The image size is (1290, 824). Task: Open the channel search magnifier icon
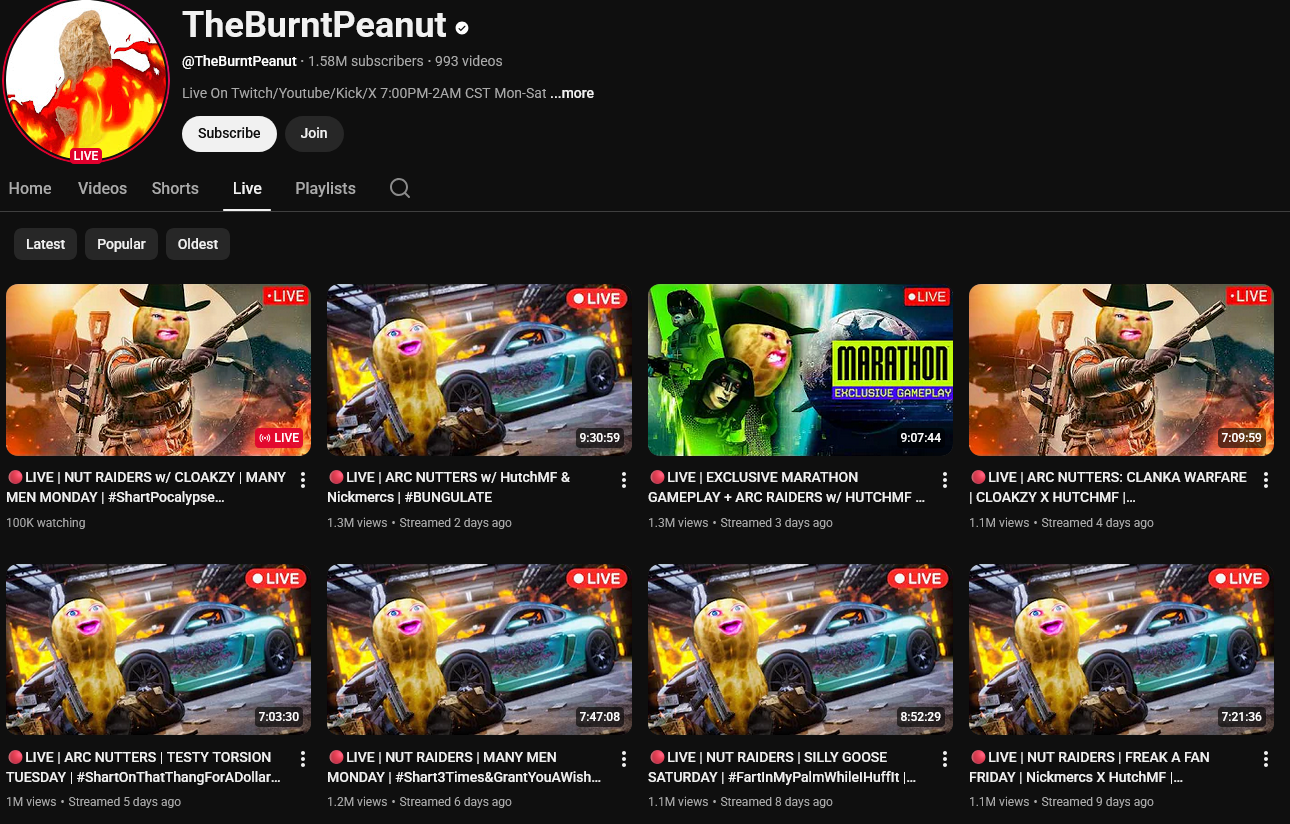pyautogui.click(x=400, y=188)
